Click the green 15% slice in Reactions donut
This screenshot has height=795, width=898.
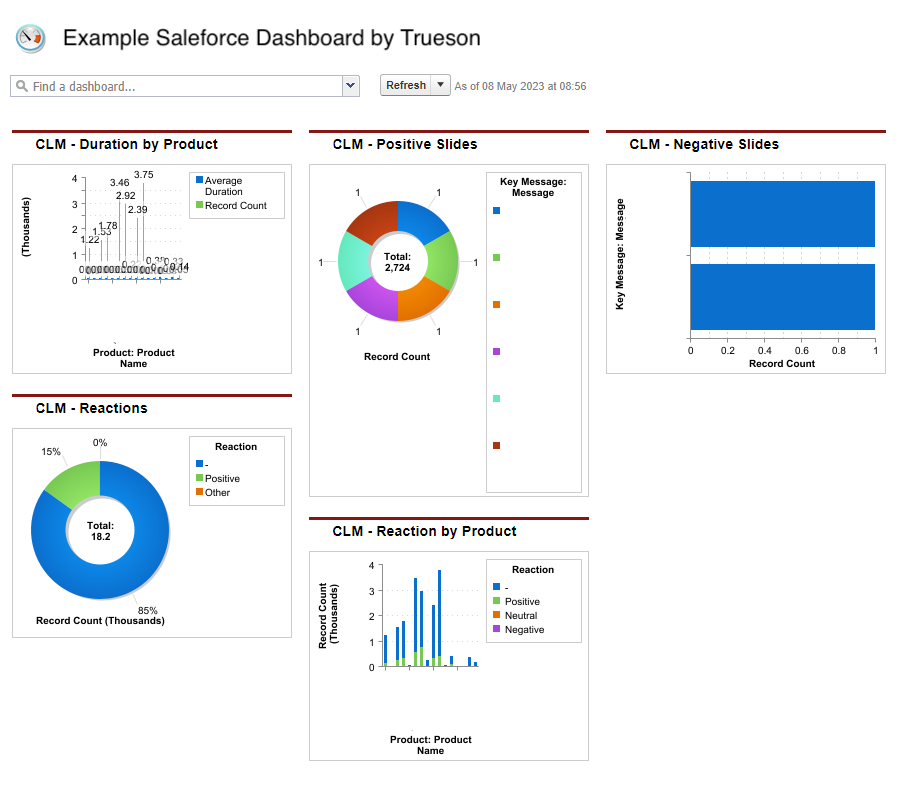(78, 482)
